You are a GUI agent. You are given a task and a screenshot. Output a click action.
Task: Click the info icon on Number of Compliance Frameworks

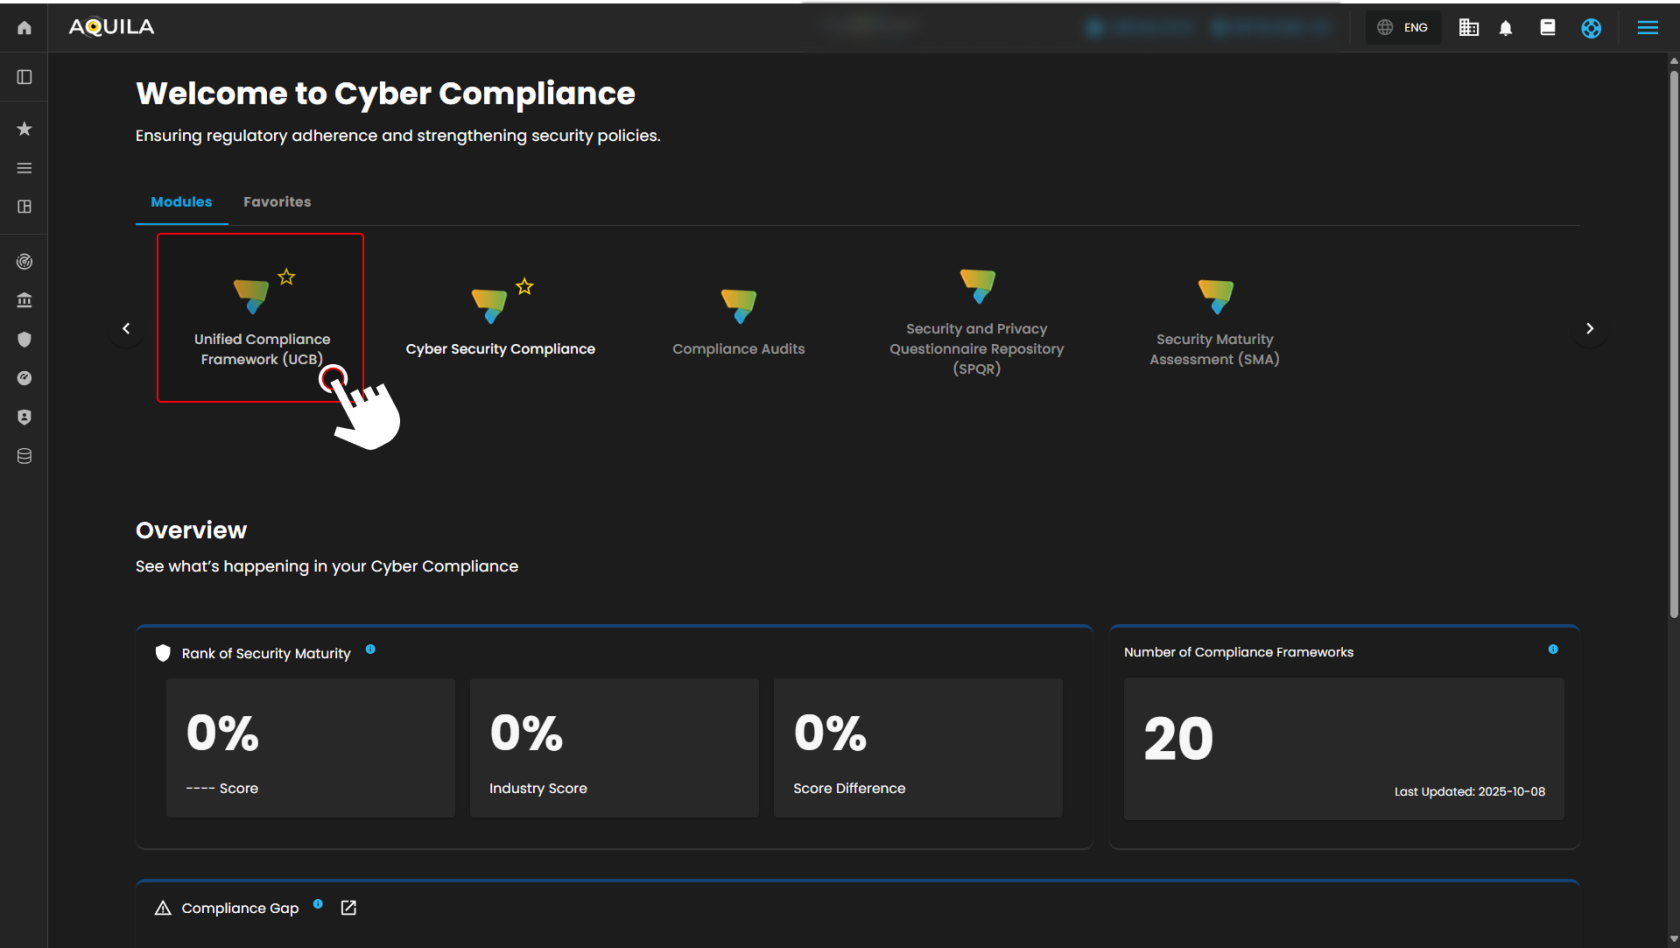[1552, 650]
